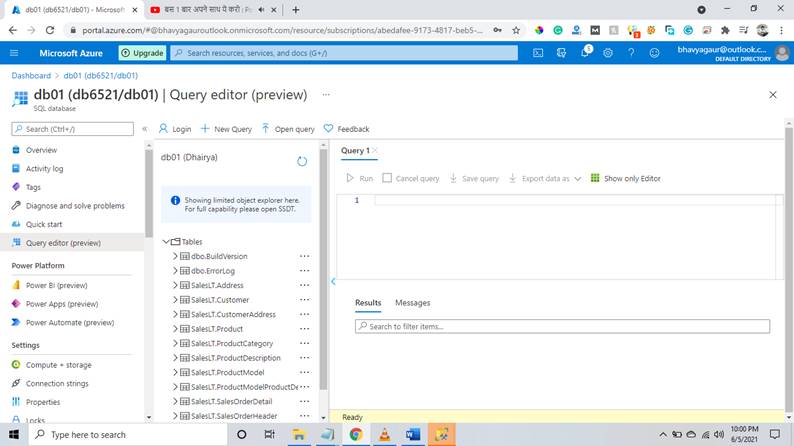Open Directory and subscription filter icon

[x=561, y=53]
